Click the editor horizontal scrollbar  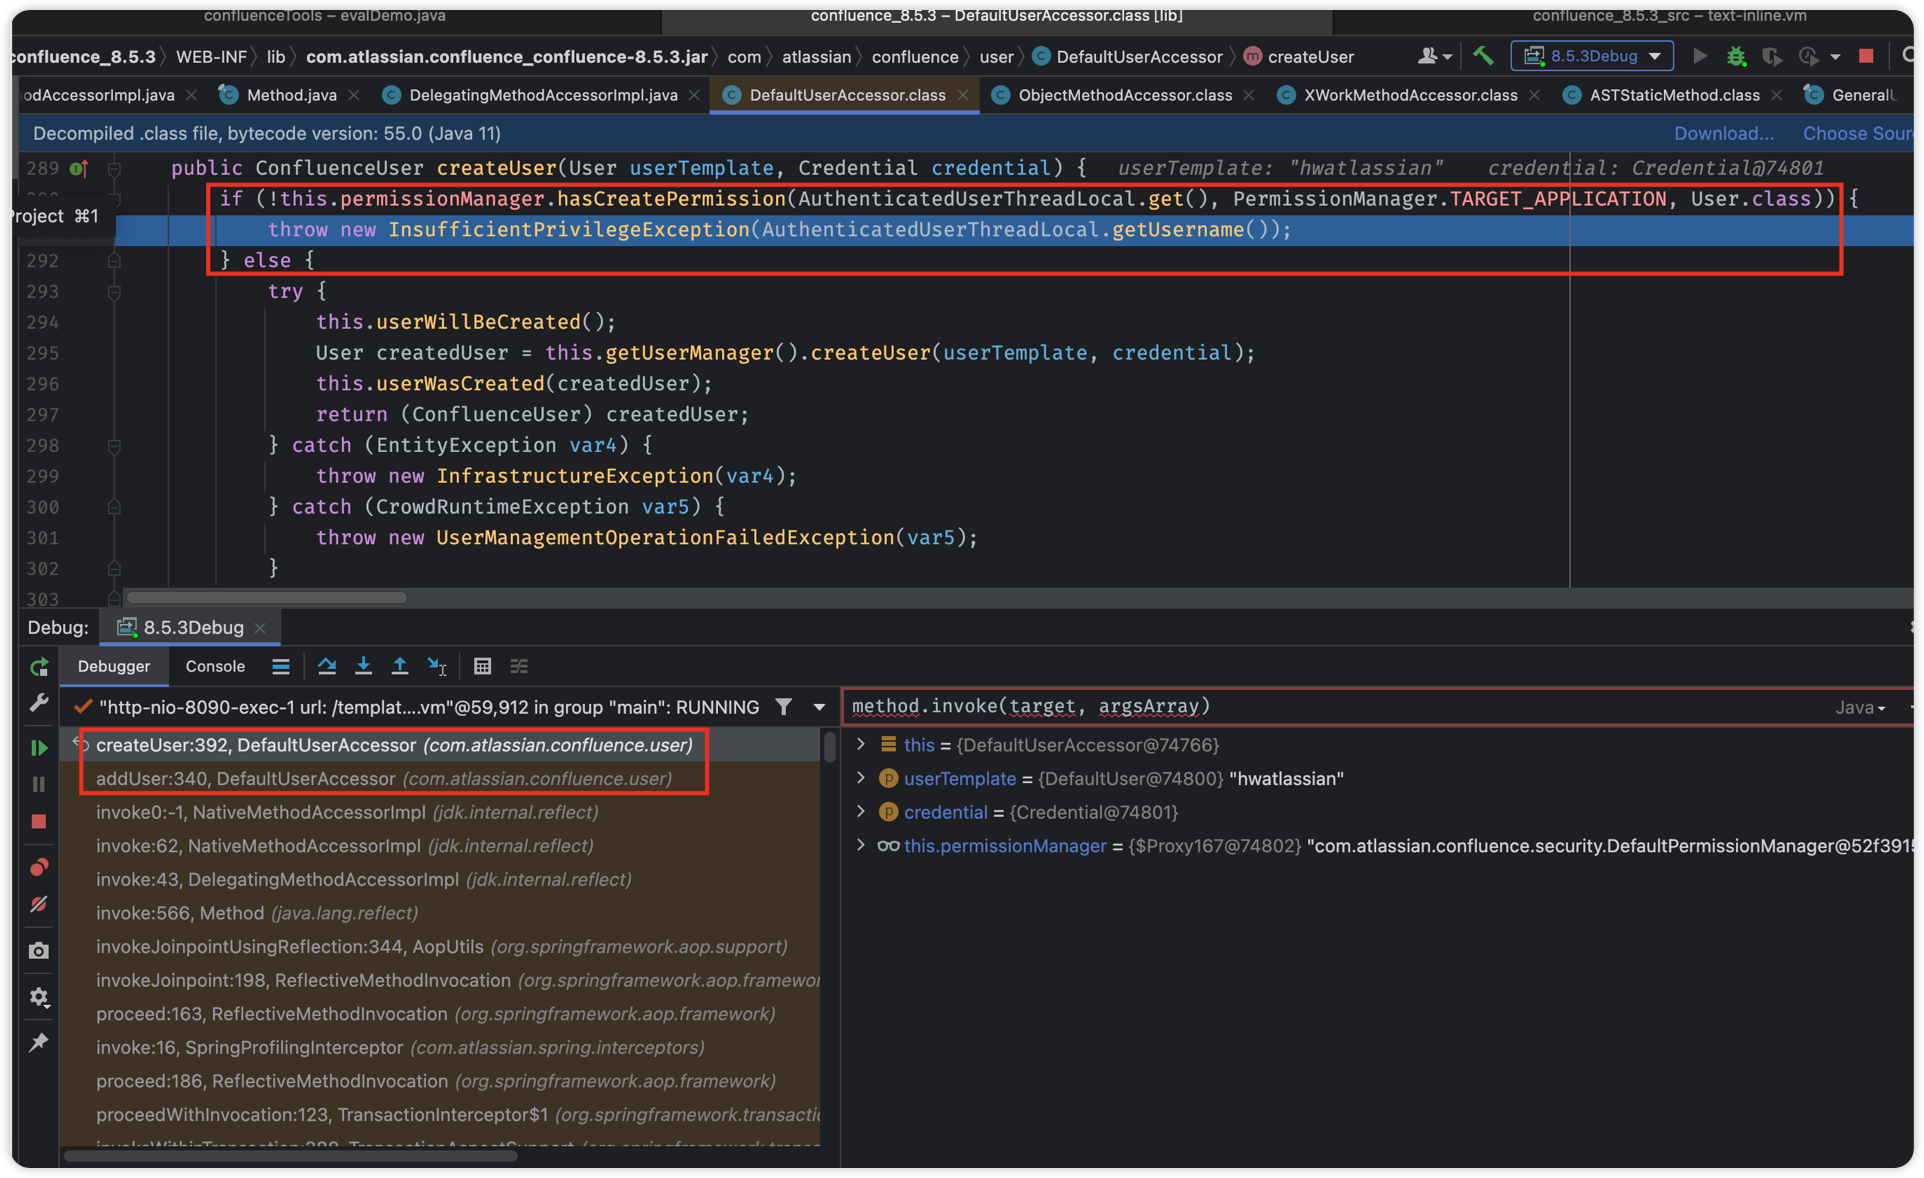click(x=267, y=598)
